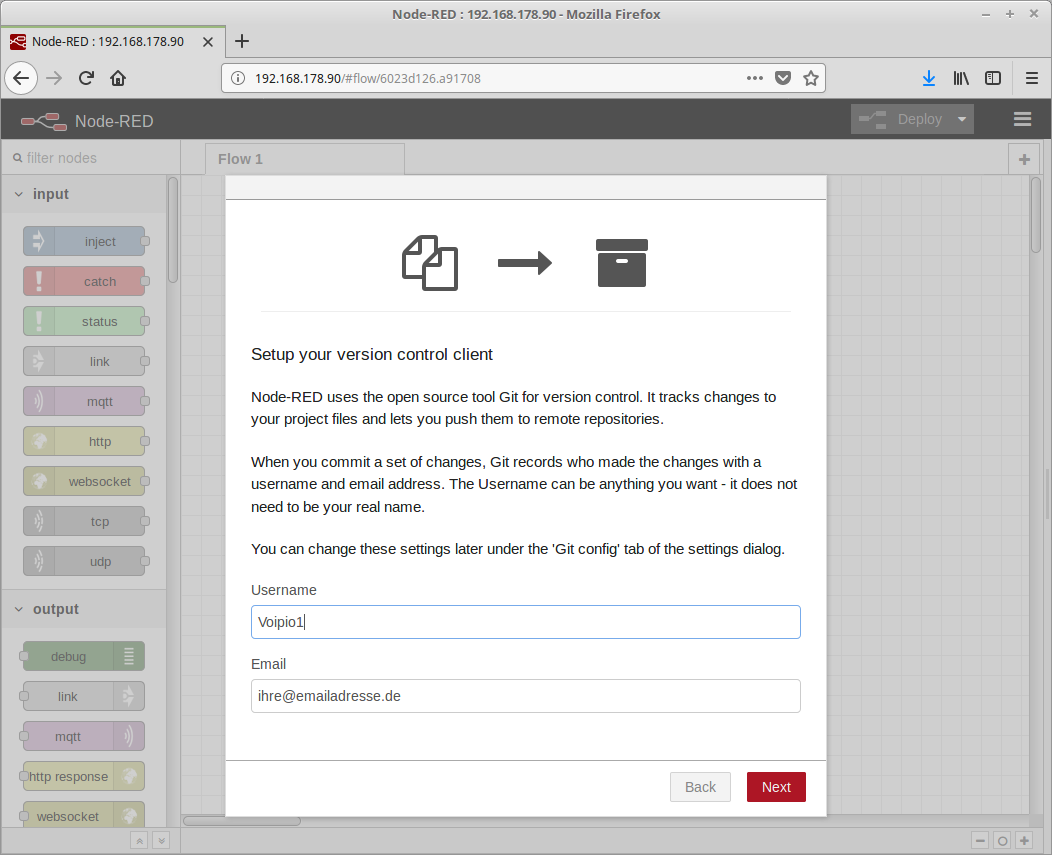Screen dimensions: 1052x855
Task: Click into the Username text field
Action: coord(525,622)
